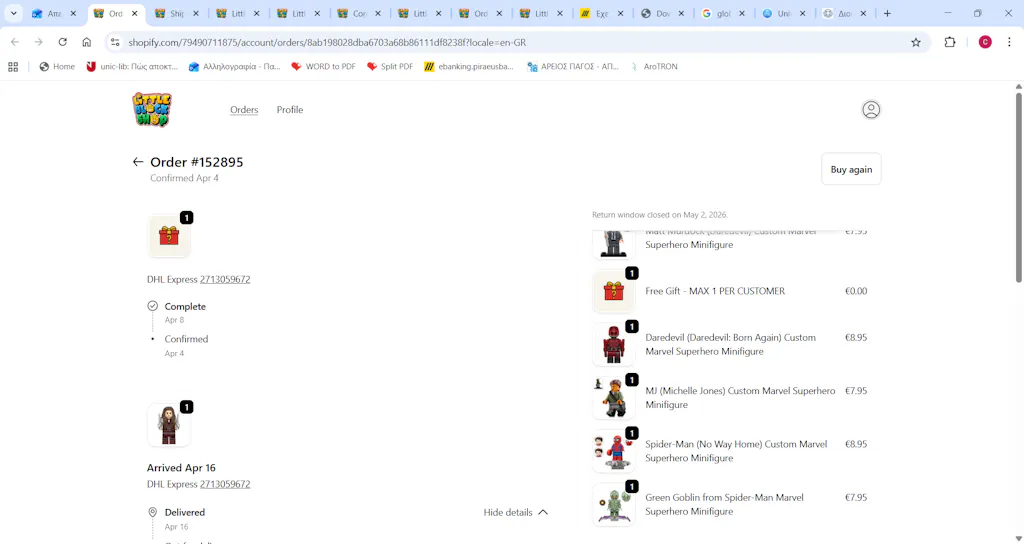1024x544 pixels.
Task: Switch to the Google tab
Action: coord(724,13)
